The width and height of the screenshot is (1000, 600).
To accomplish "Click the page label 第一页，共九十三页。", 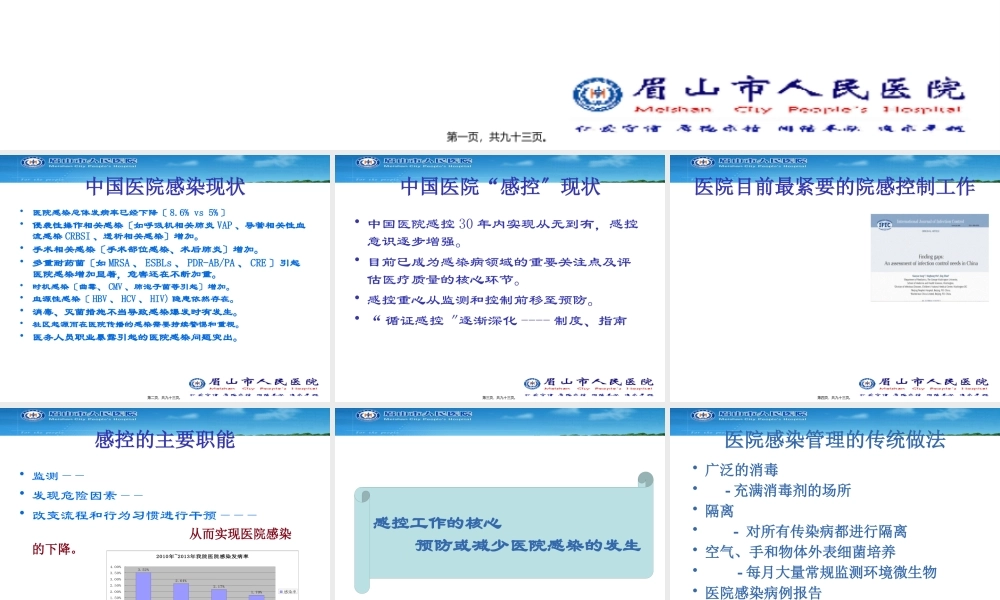I will [497, 137].
